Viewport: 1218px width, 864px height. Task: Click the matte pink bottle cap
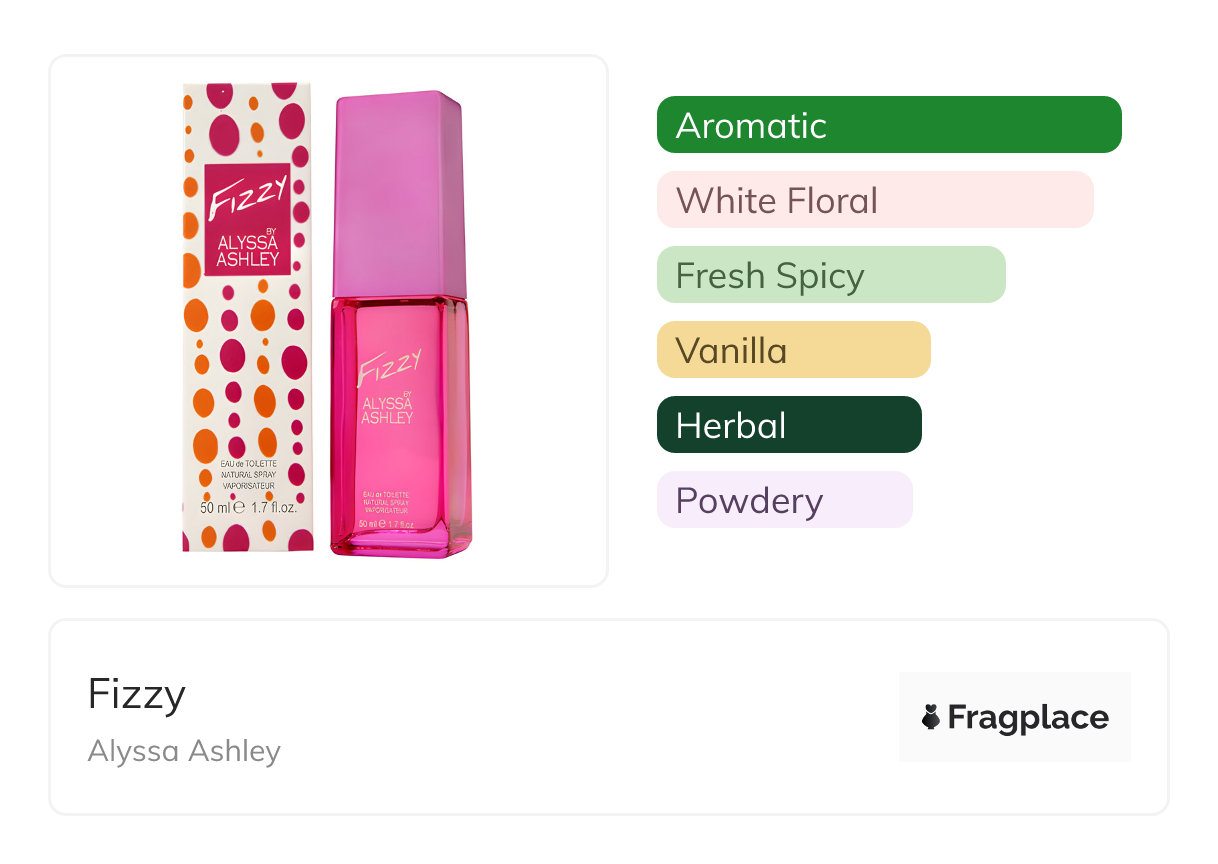coord(398,195)
